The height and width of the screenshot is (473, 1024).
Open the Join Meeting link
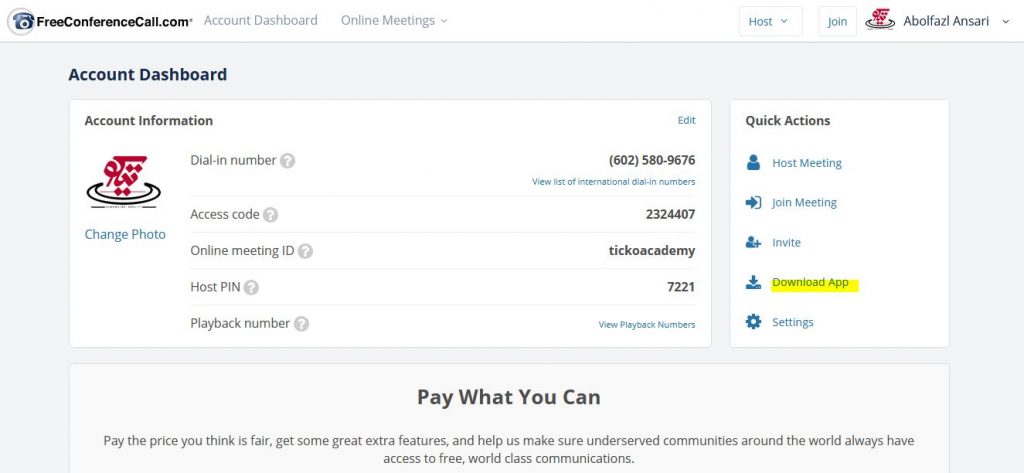[x=804, y=203]
